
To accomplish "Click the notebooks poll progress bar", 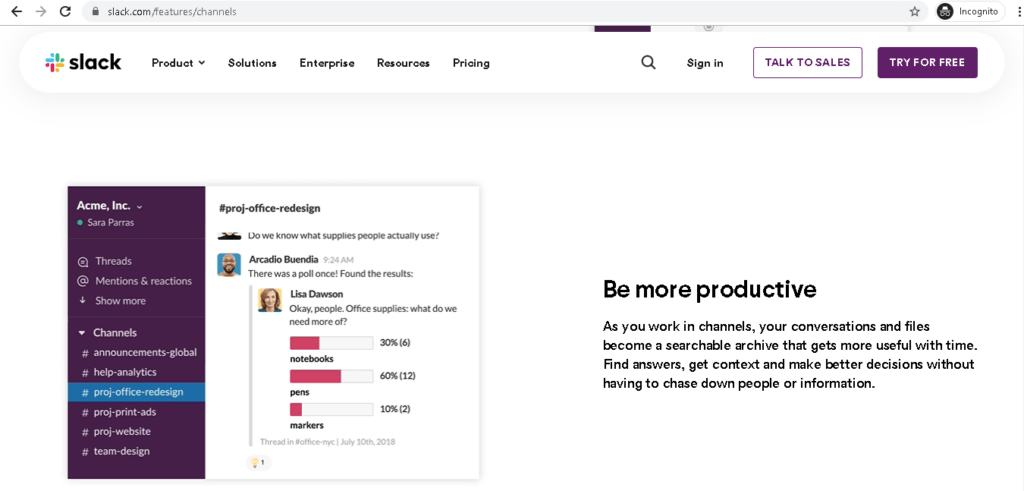I will 331,343.
